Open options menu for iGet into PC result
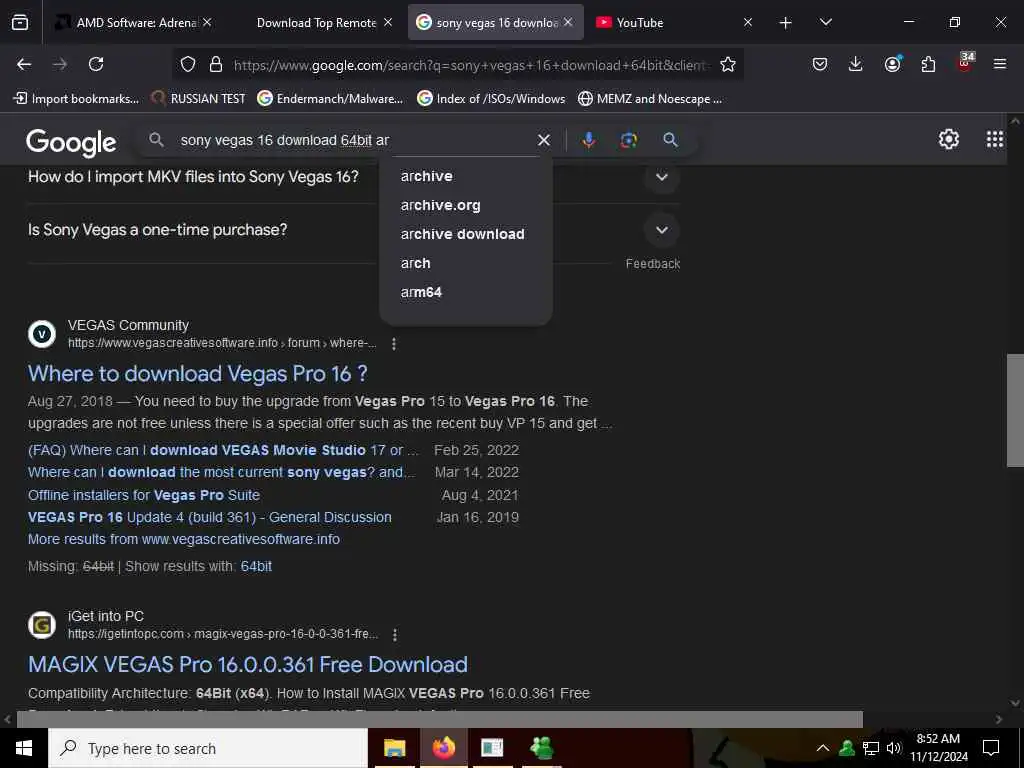Screen dimensions: 1024x768 click(x=394, y=635)
